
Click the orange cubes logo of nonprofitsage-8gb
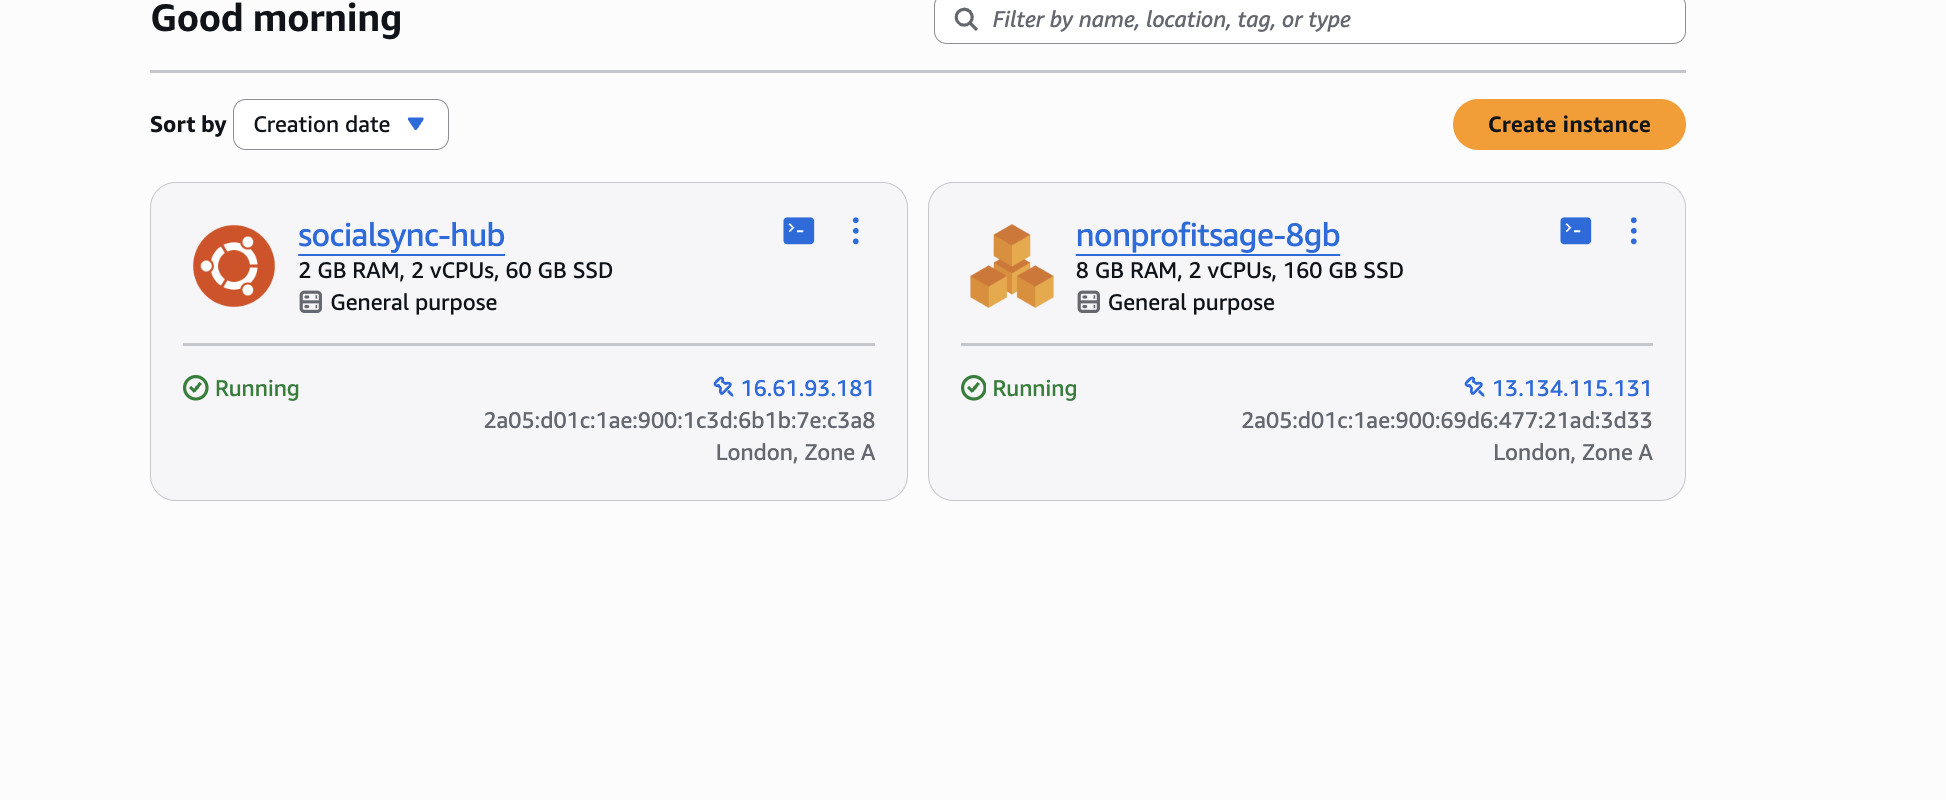[1012, 266]
